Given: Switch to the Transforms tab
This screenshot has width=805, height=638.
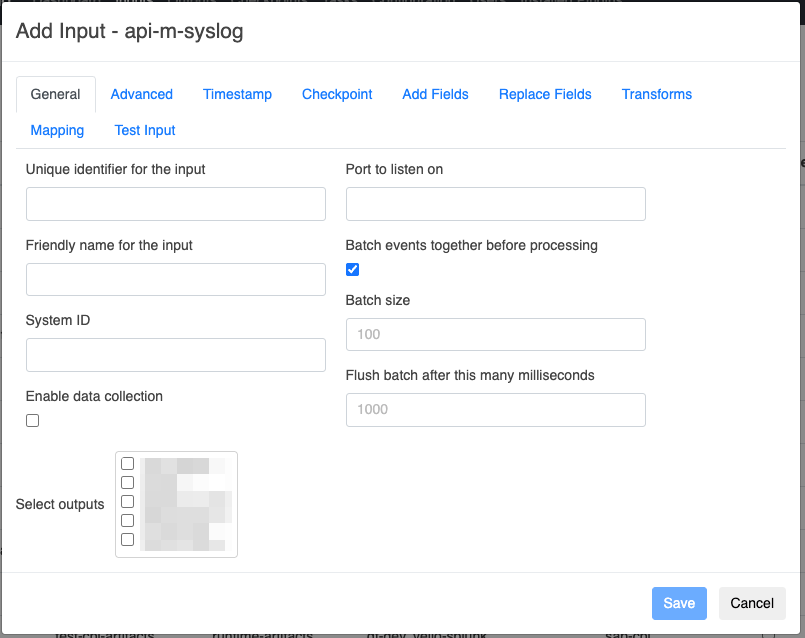Looking at the screenshot, I should pyautogui.click(x=656, y=94).
